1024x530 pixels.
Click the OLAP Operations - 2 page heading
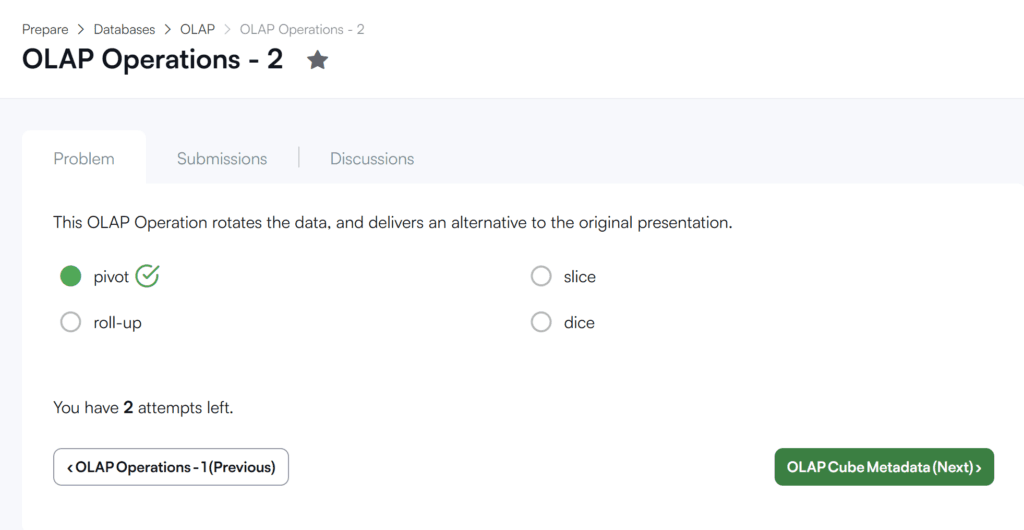(x=153, y=59)
